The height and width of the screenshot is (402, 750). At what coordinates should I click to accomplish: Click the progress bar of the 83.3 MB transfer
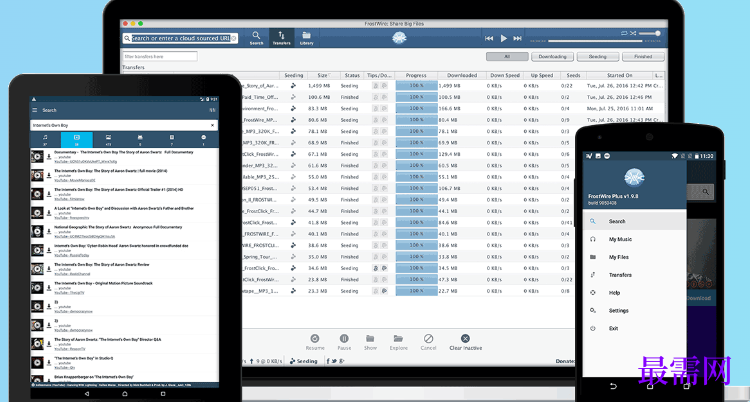click(416, 109)
